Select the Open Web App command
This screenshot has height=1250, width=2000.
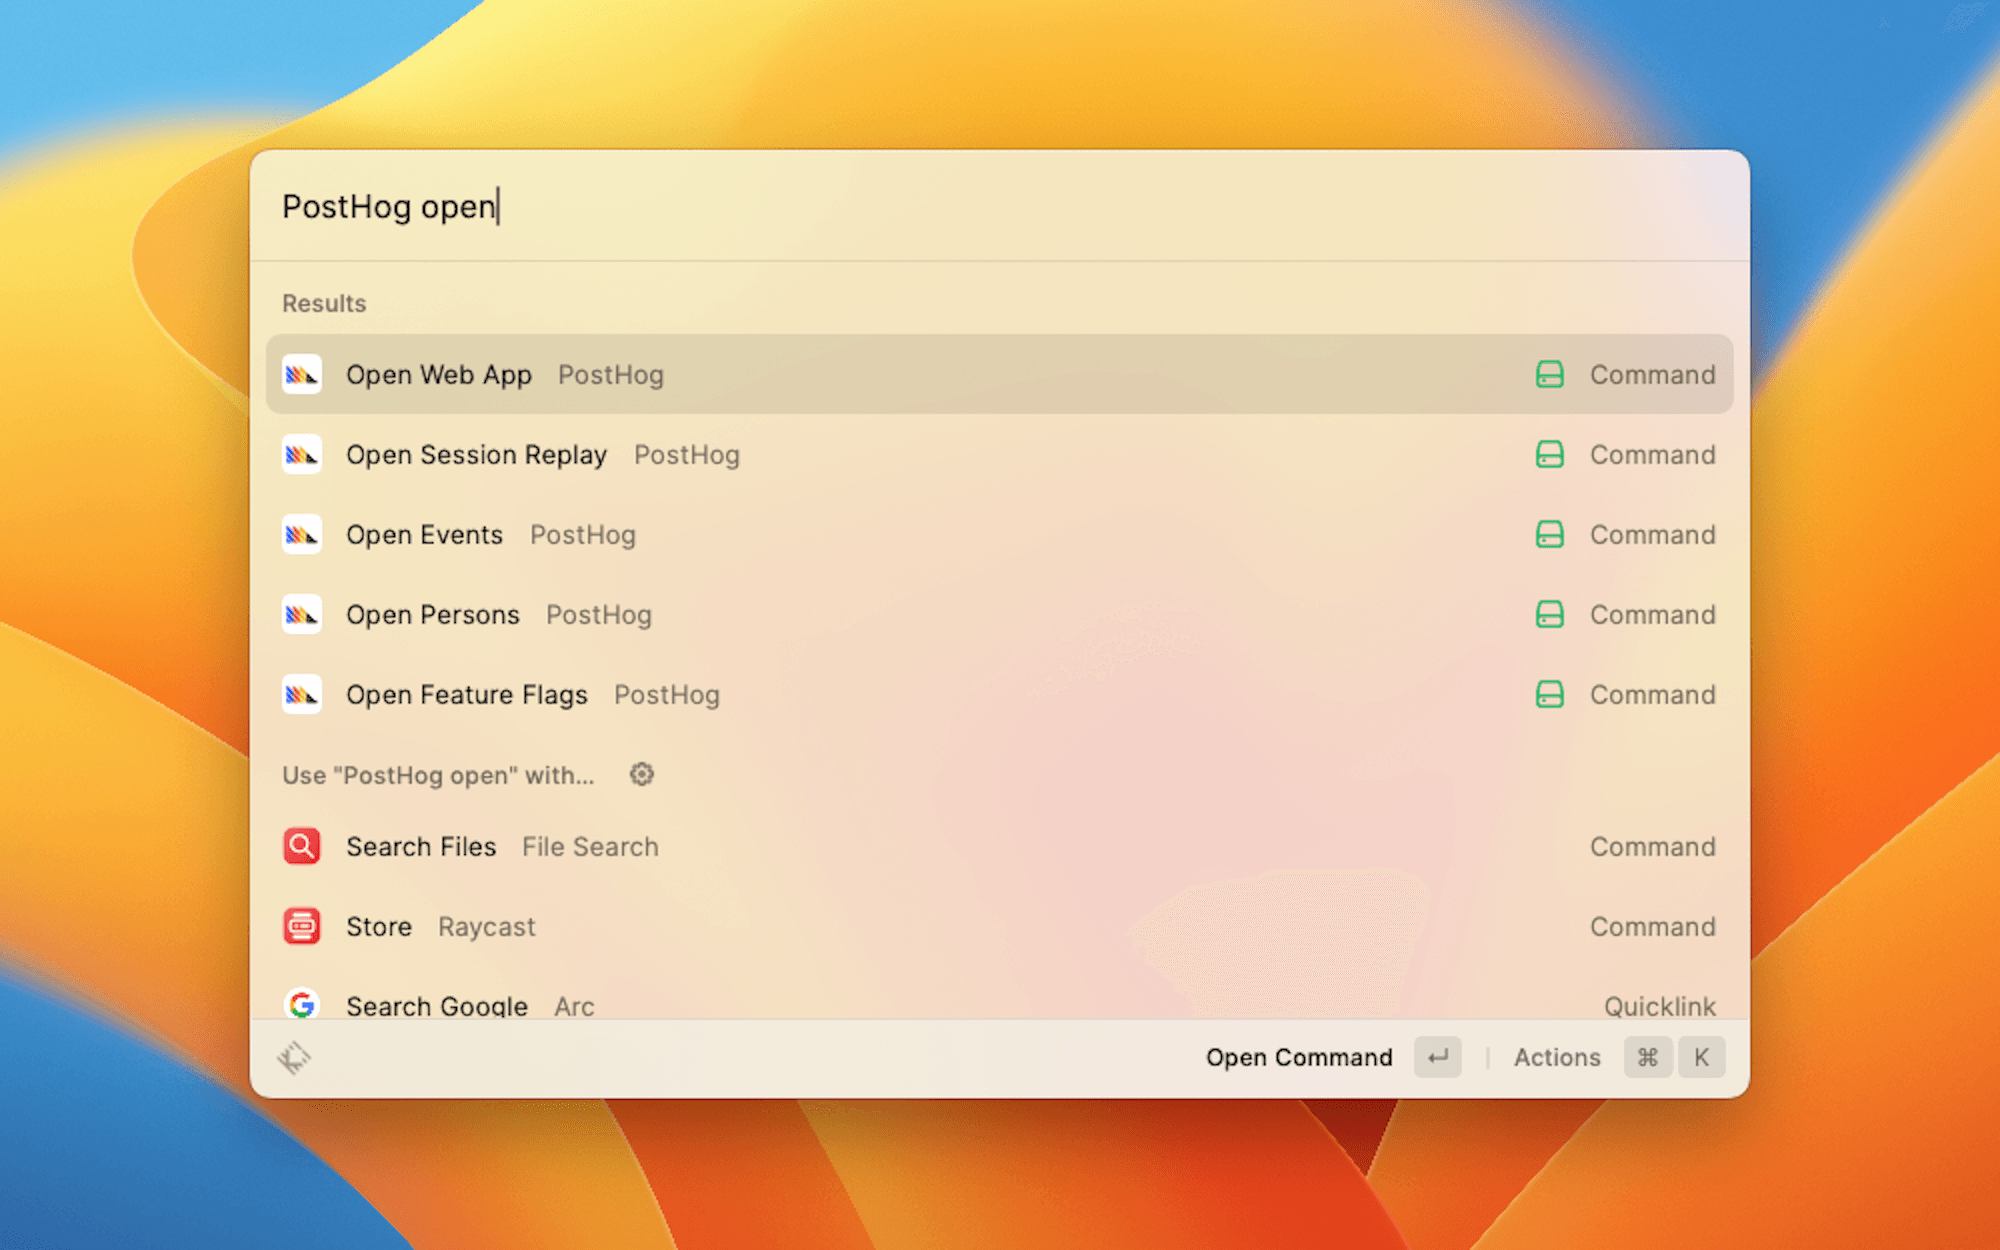[x=438, y=375]
